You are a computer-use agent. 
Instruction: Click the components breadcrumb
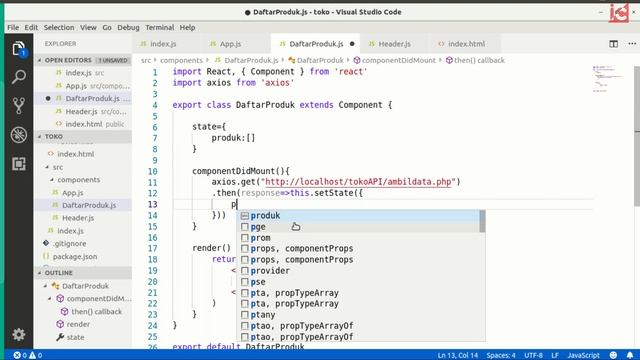pos(181,60)
